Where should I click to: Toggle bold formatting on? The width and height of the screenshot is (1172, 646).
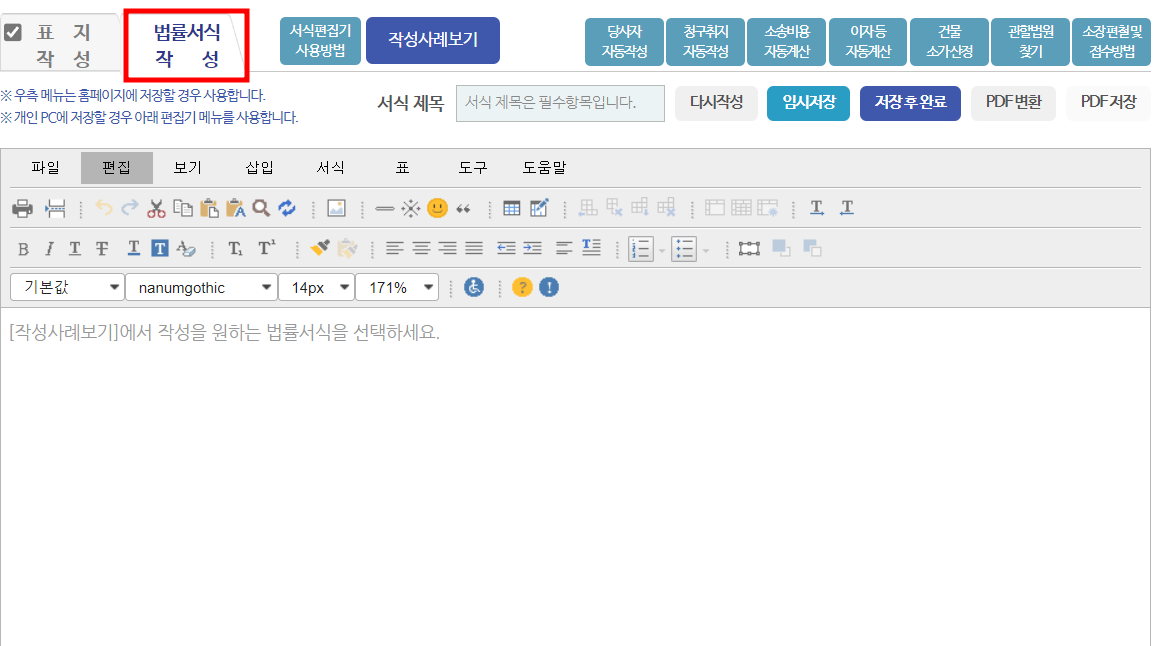coord(22,247)
